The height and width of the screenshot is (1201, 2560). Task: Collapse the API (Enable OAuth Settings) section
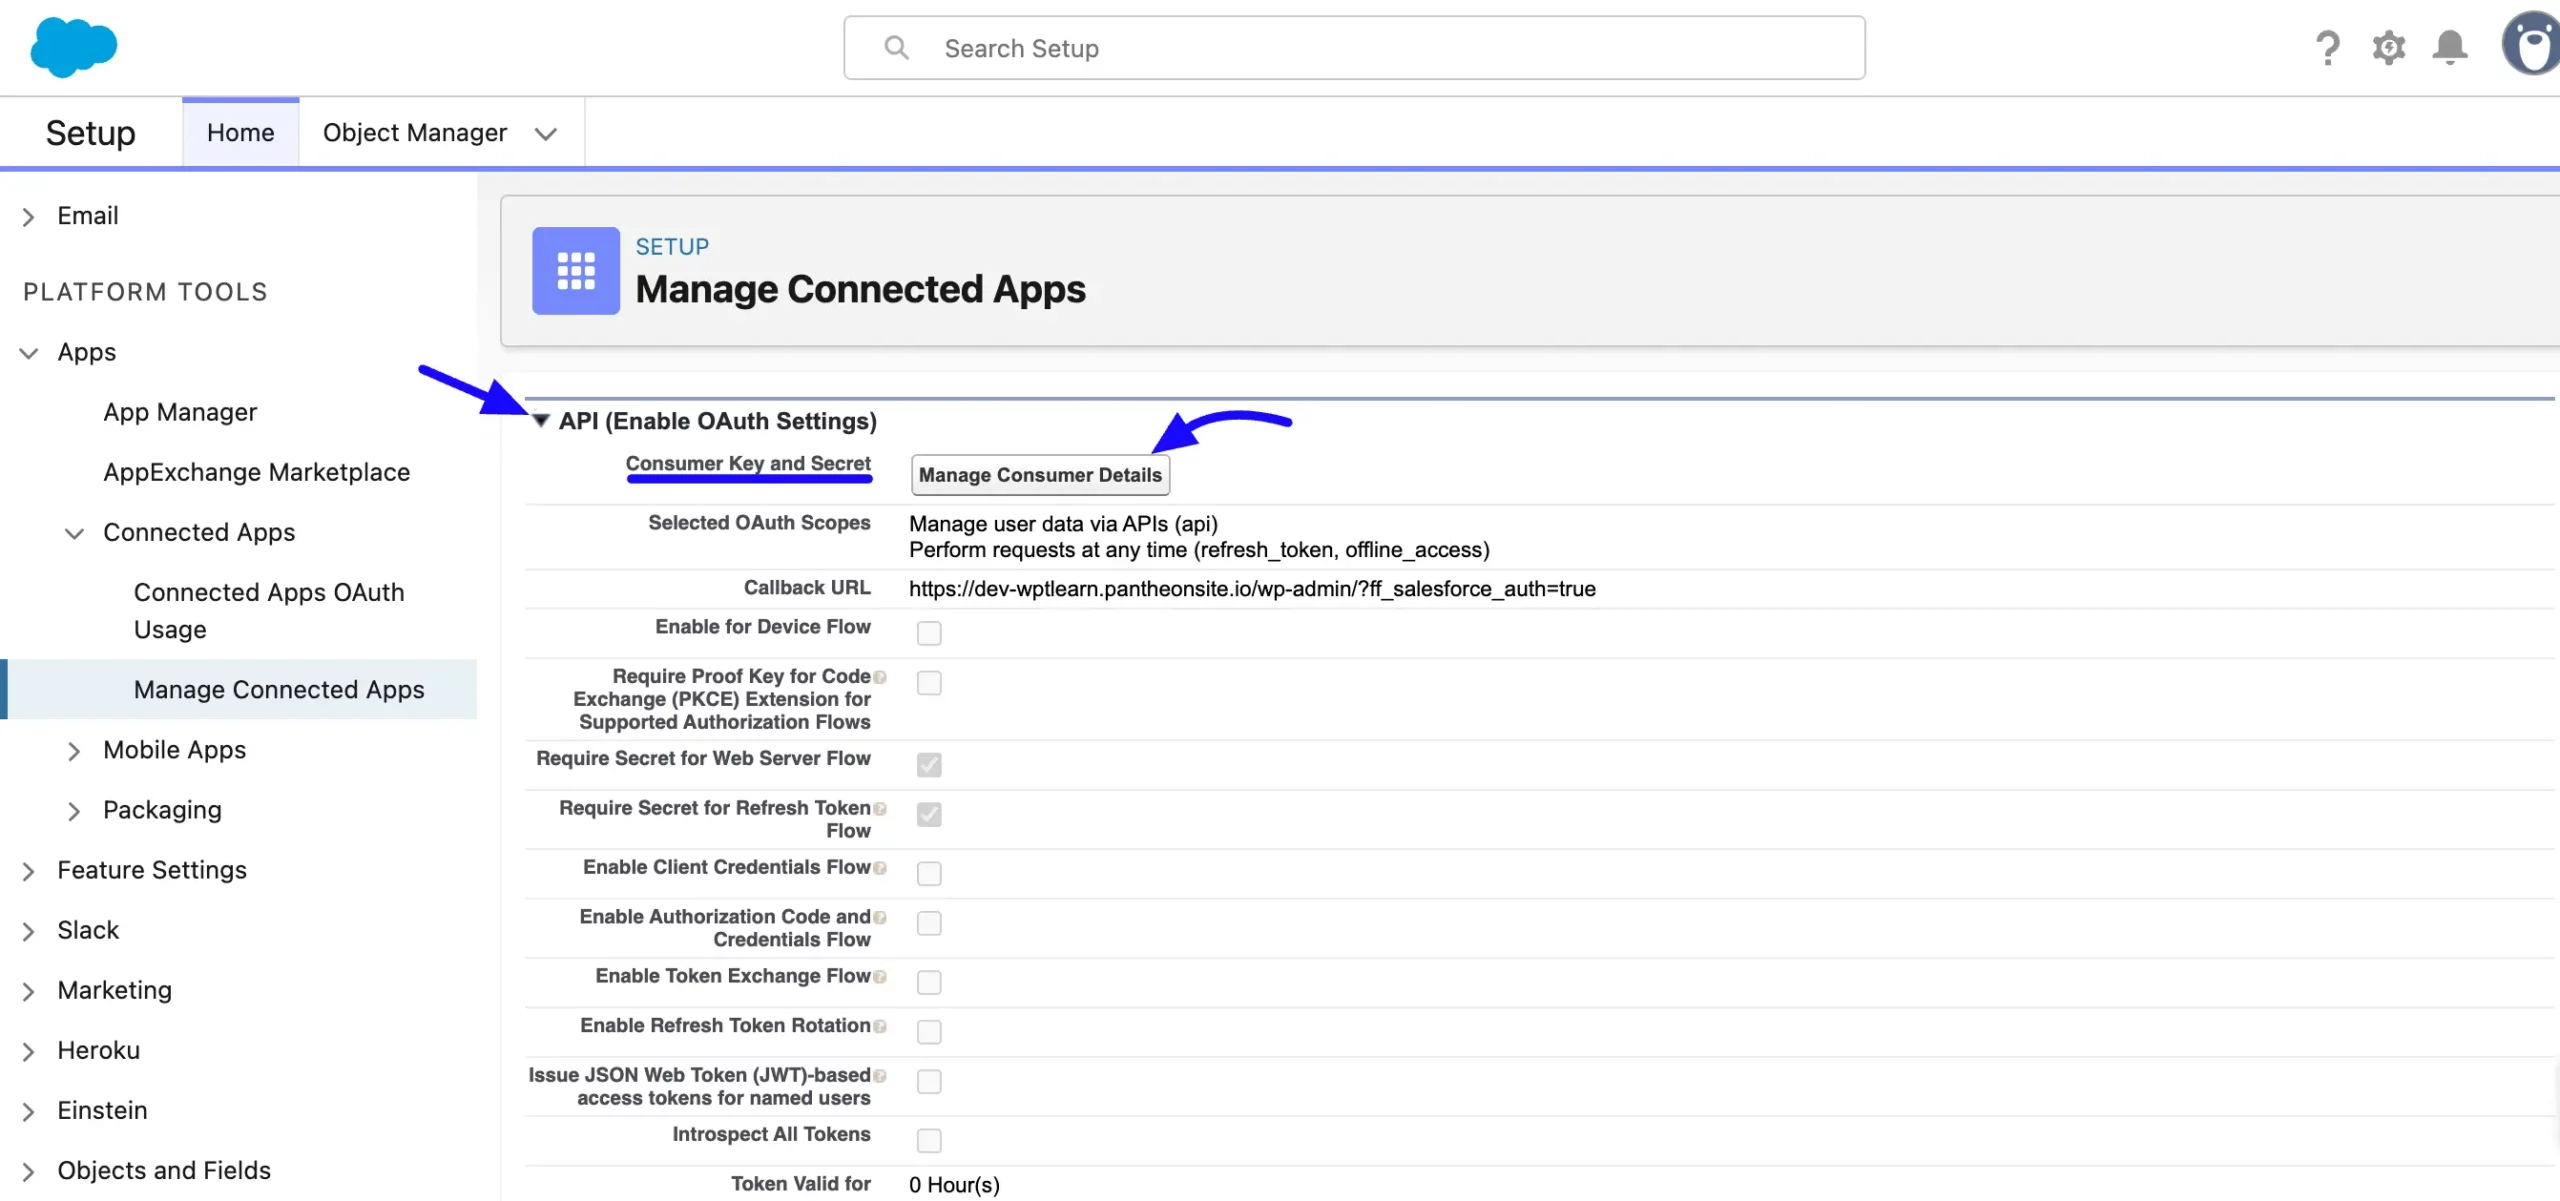(x=541, y=421)
